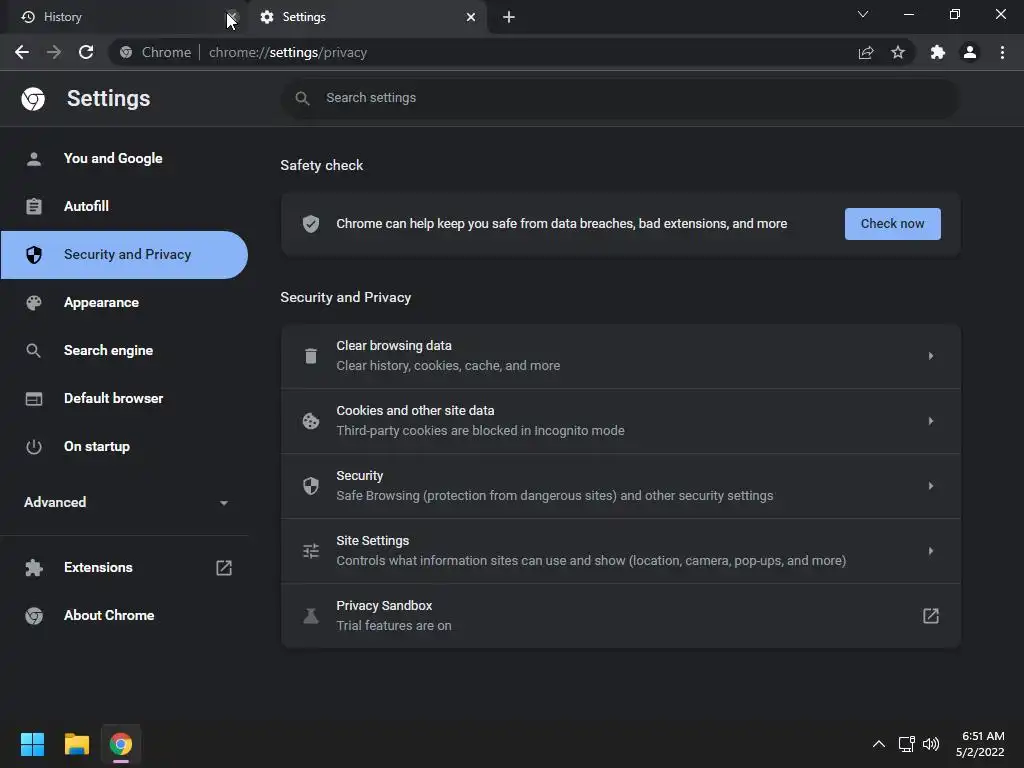
Task: Go back using the browser back arrow
Action: pyautogui.click(x=22, y=52)
